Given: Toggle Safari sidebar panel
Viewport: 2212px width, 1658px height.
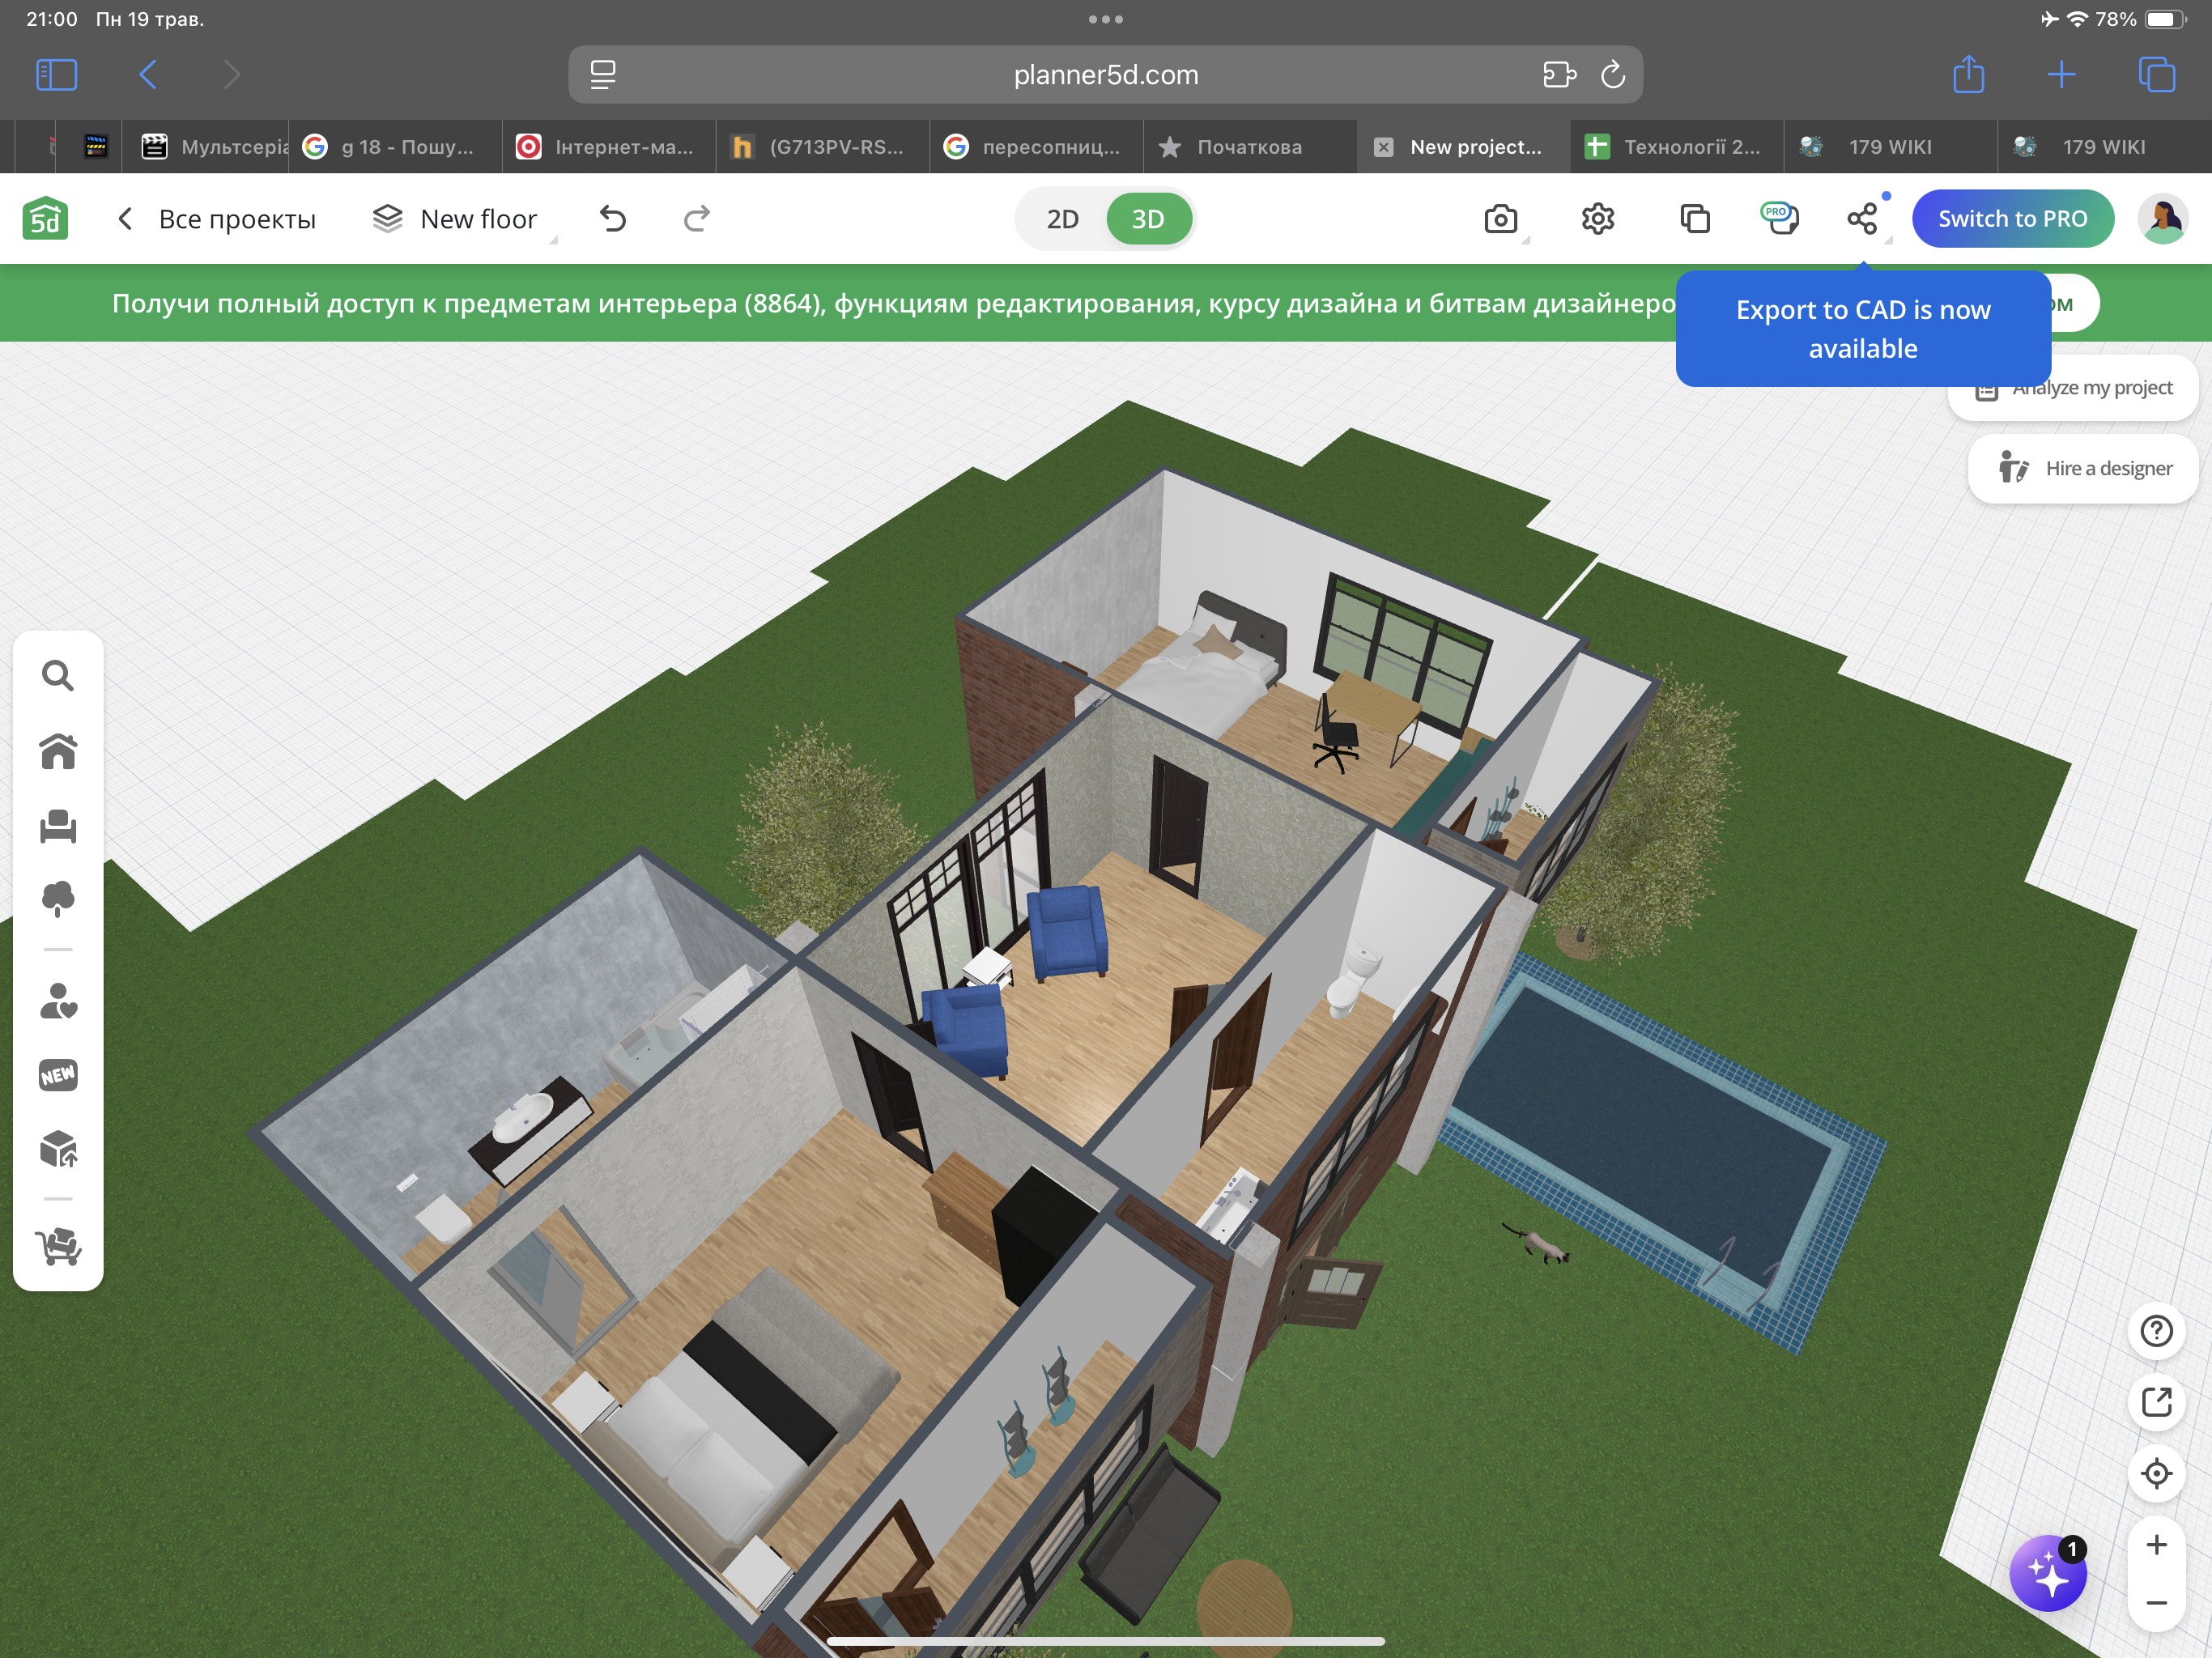Looking at the screenshot, I should tap(56, 75).
